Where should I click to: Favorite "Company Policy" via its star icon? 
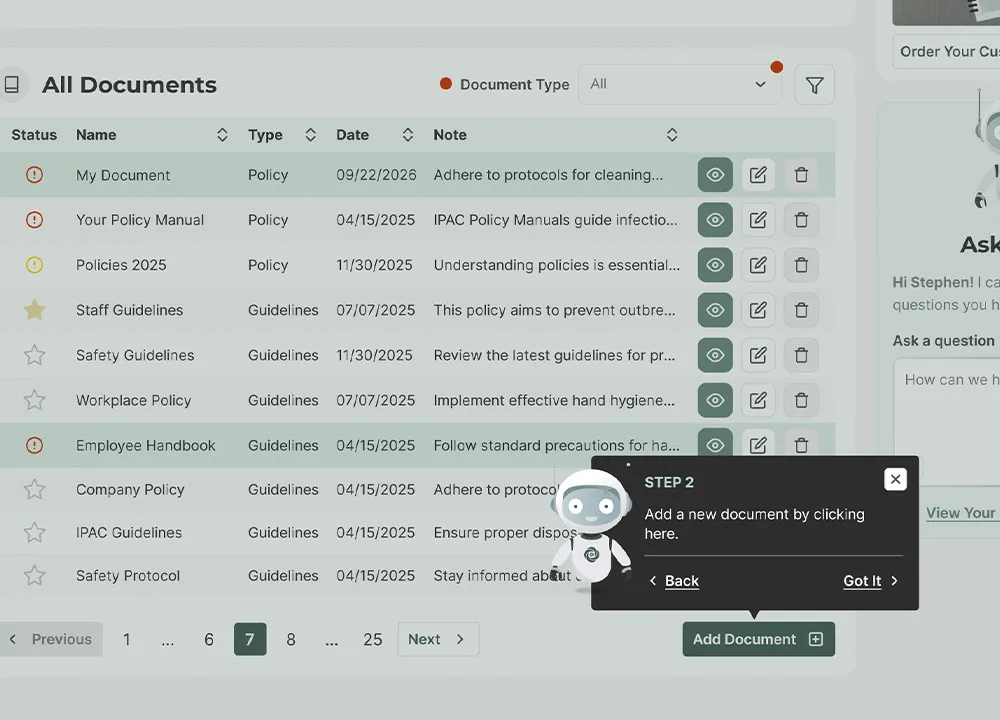(34, 489)
